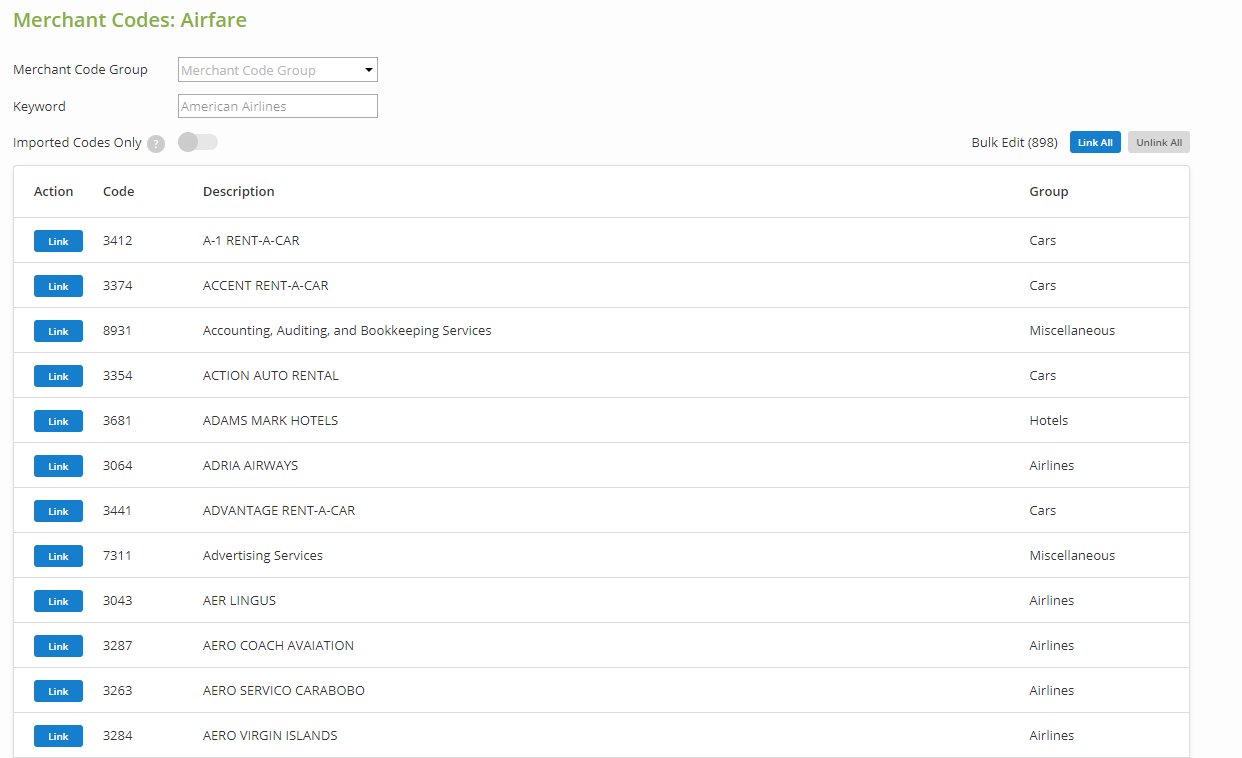Link the AERO VIRGIN ISLANDS code
Screen dimensions: 1242x758
pyautogui.click(x=58, y=736)
